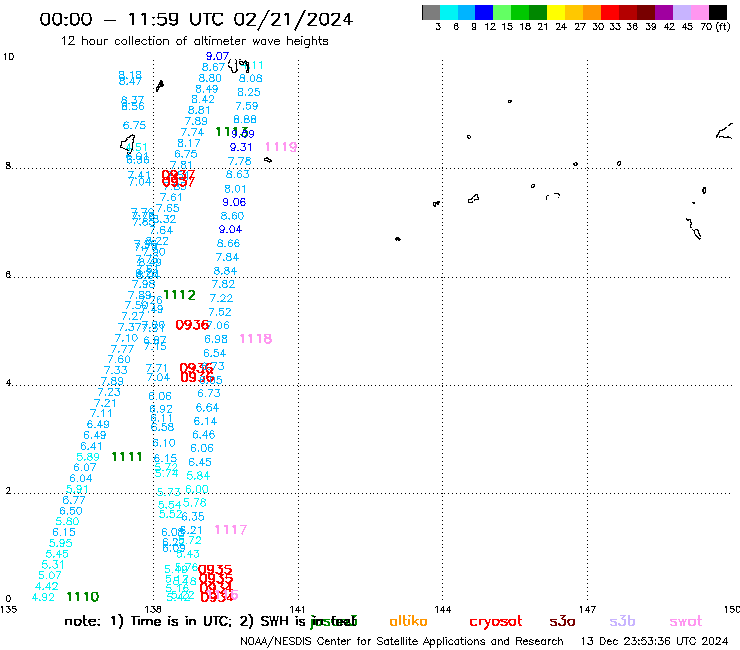
Task: Click the orange 30 ft legend swatch
Action: (x=592, y=12)
